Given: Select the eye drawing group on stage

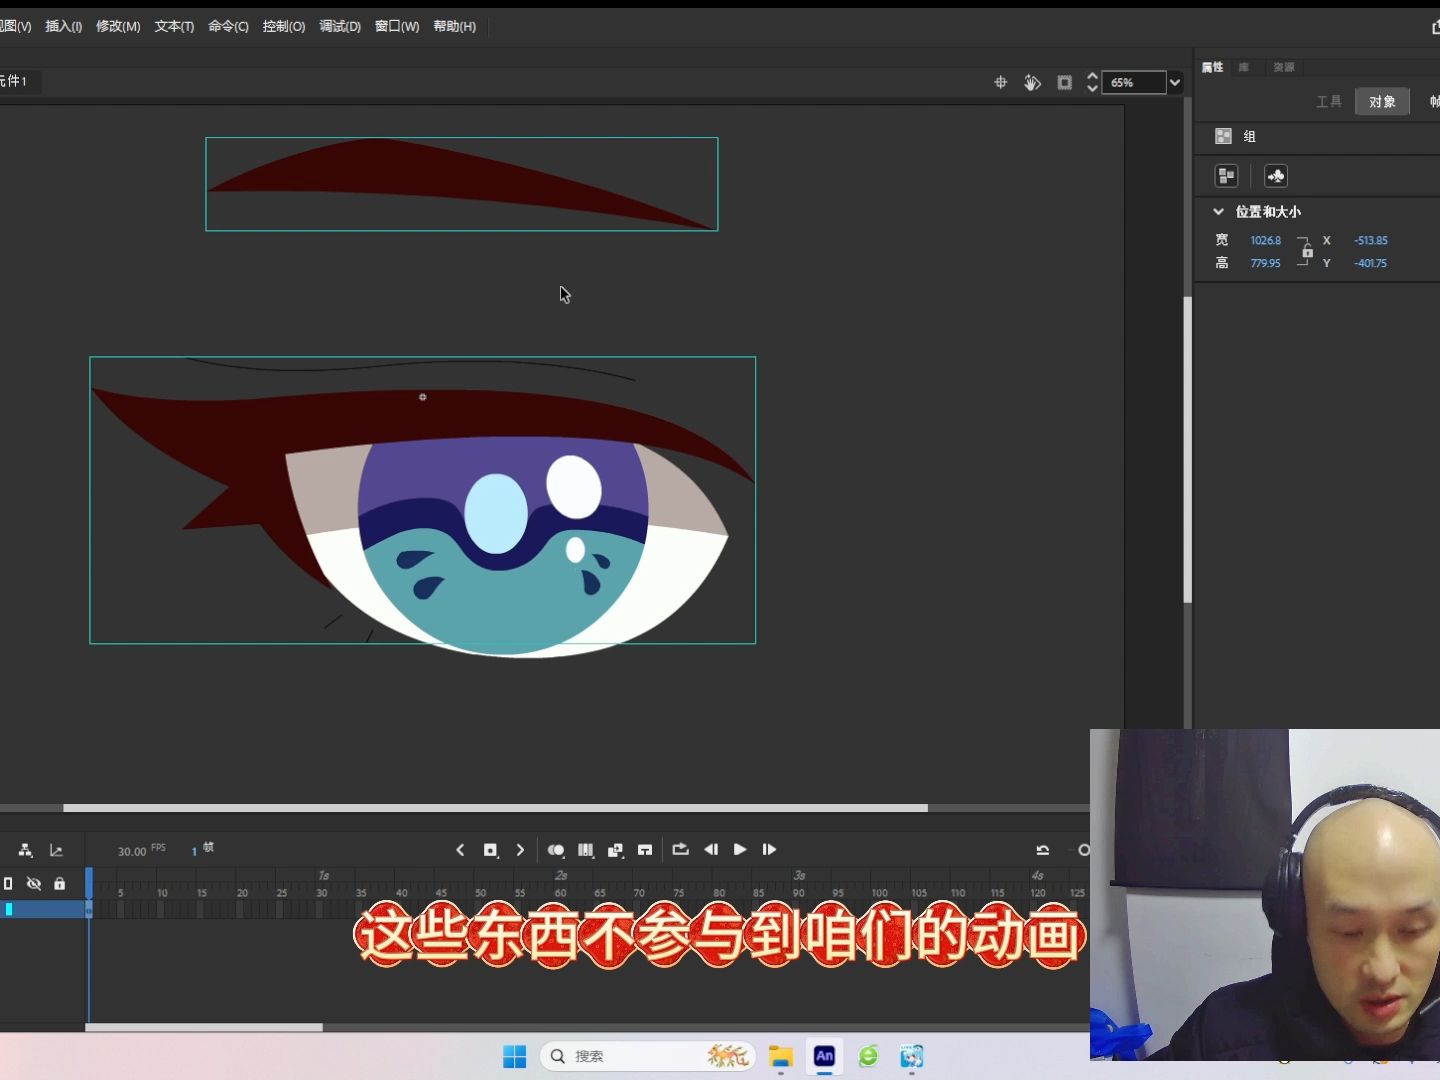Looking at the screenshot, I should click(x=423, y=500).
